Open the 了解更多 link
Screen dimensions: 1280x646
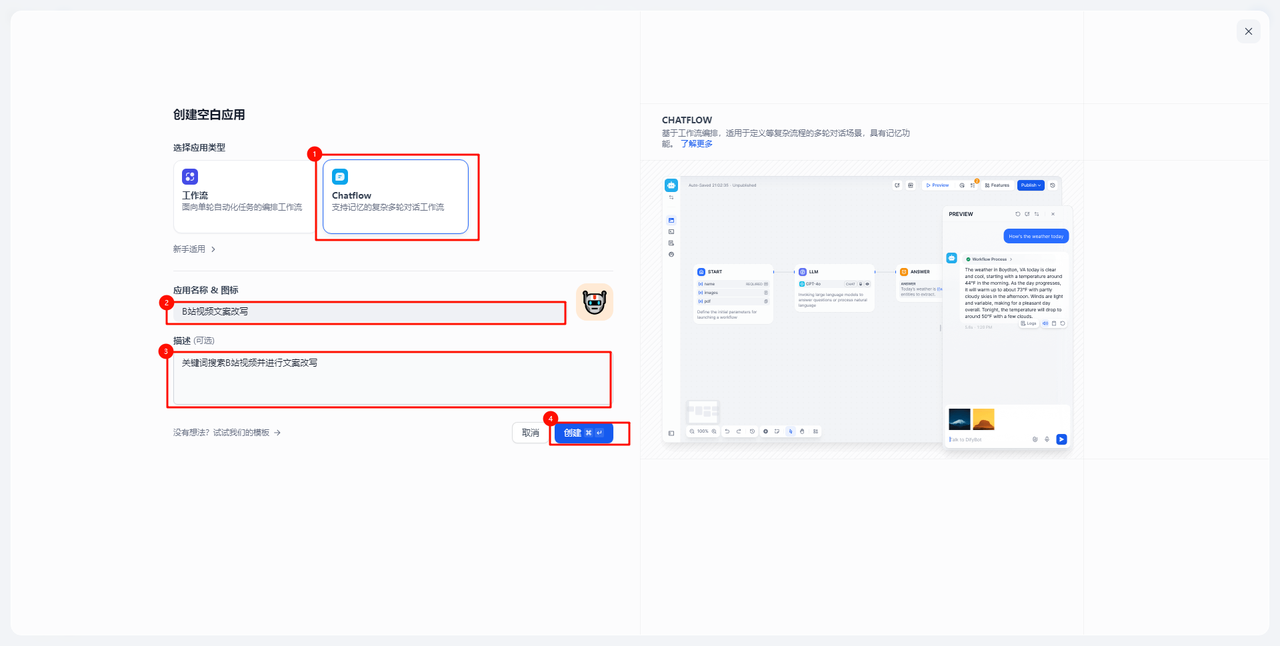coord(697,144)
